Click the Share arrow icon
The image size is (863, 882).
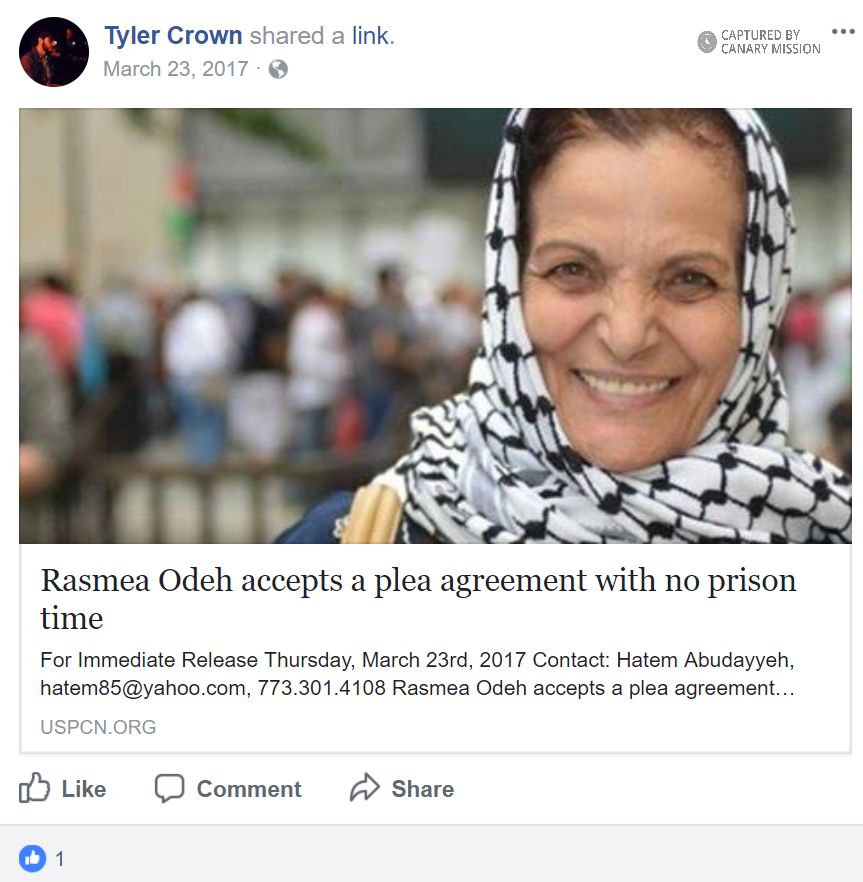[x=365, y=787]
